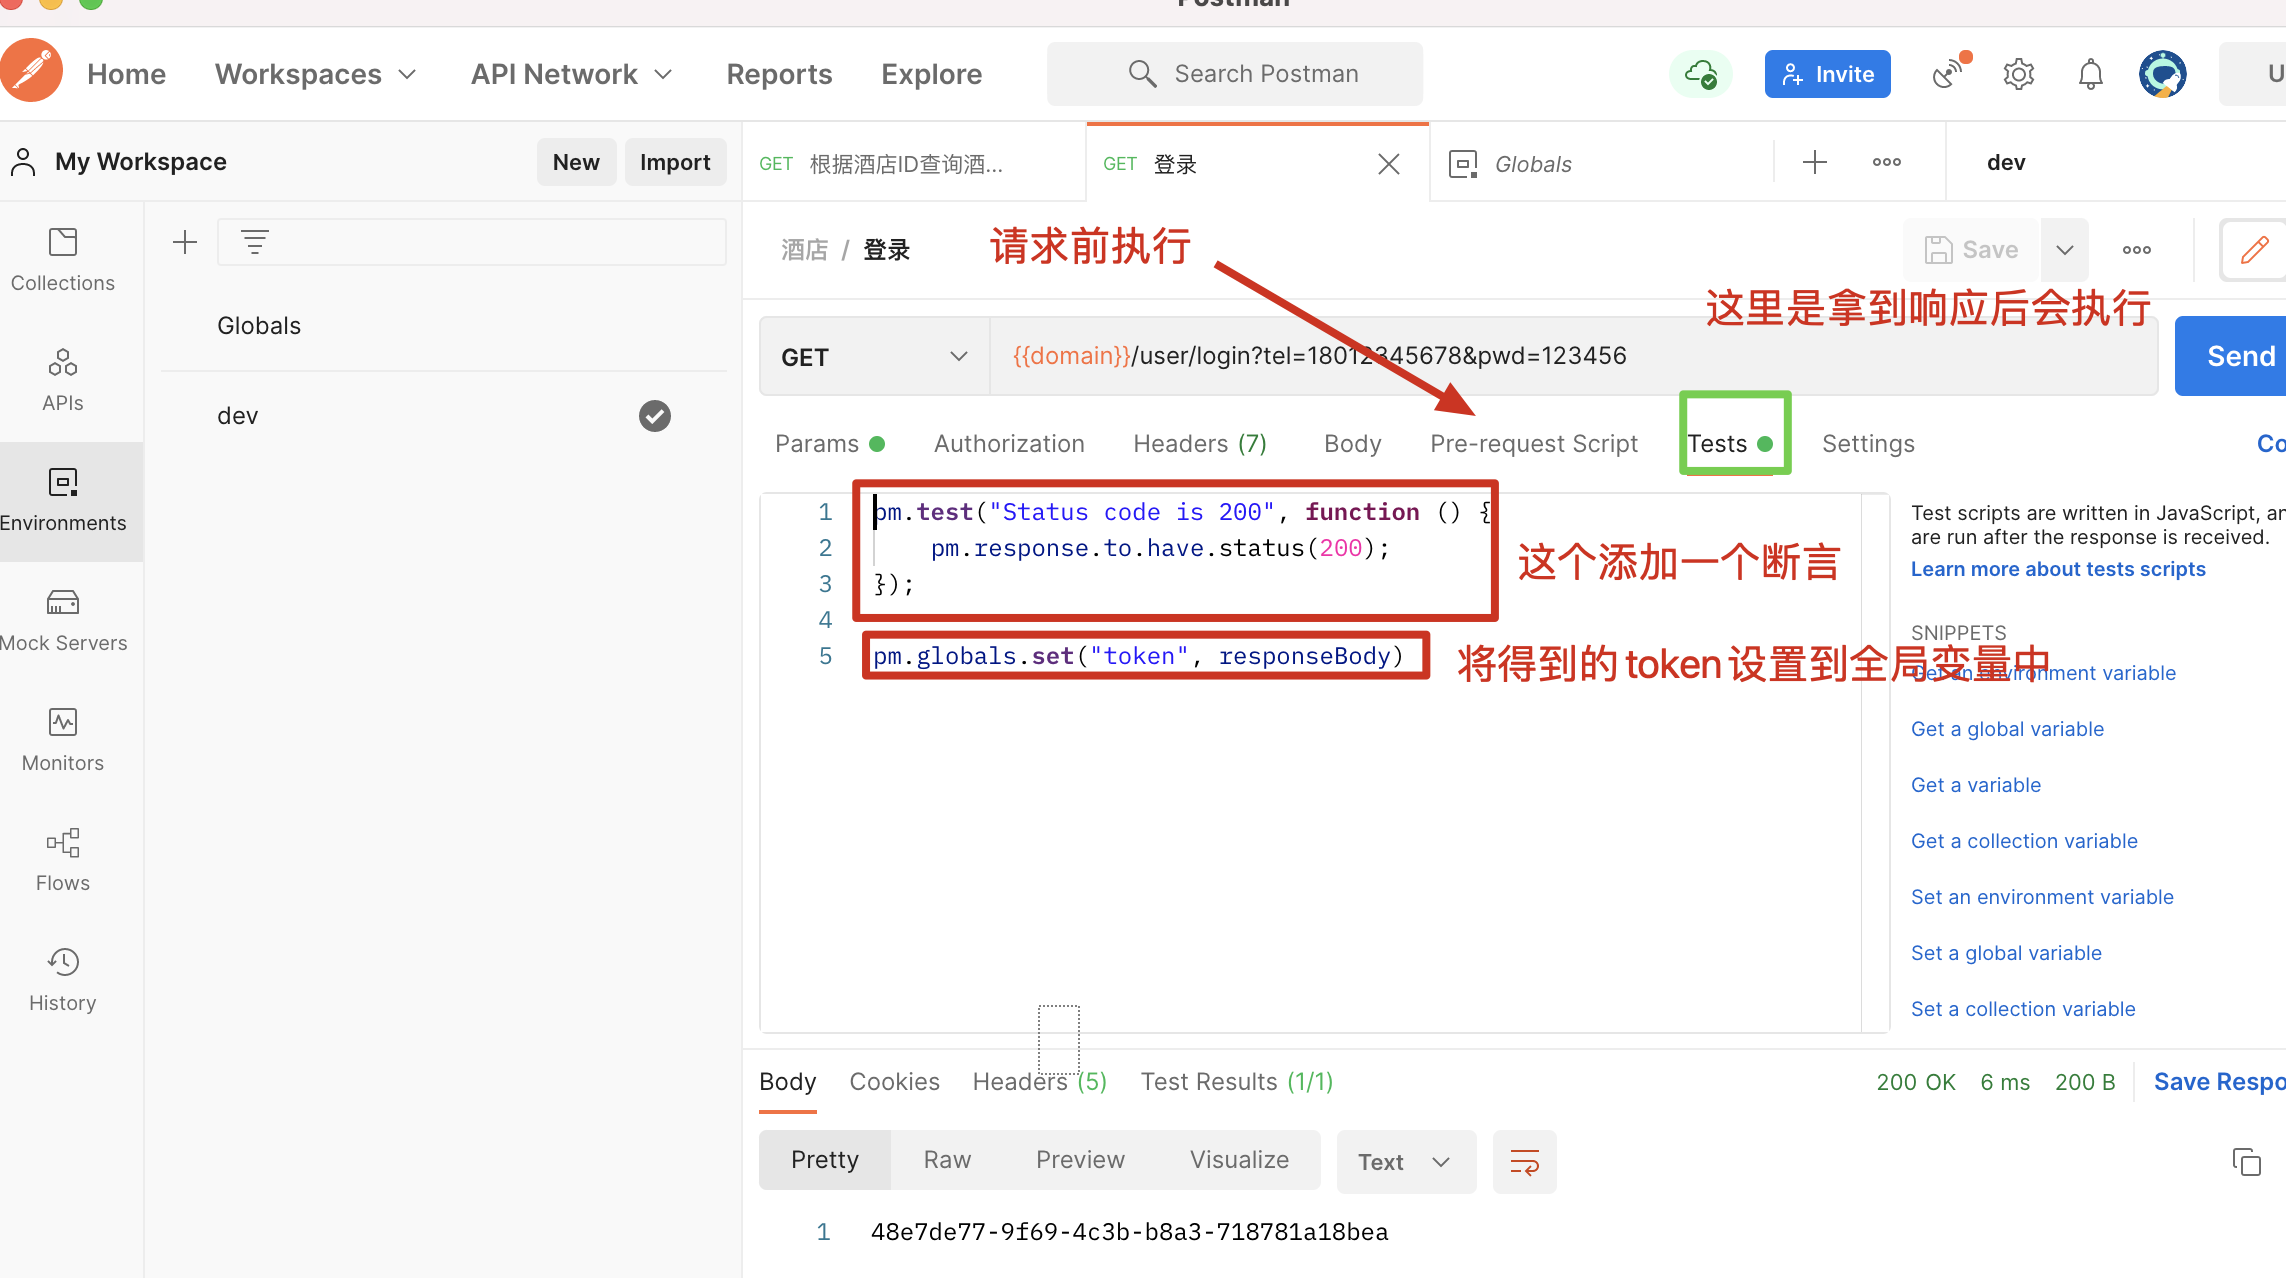Open the request more-actions three-dot menu
This screenshot has height=1278, width=2286.
pyautogui.click(x=2137, y=250)
